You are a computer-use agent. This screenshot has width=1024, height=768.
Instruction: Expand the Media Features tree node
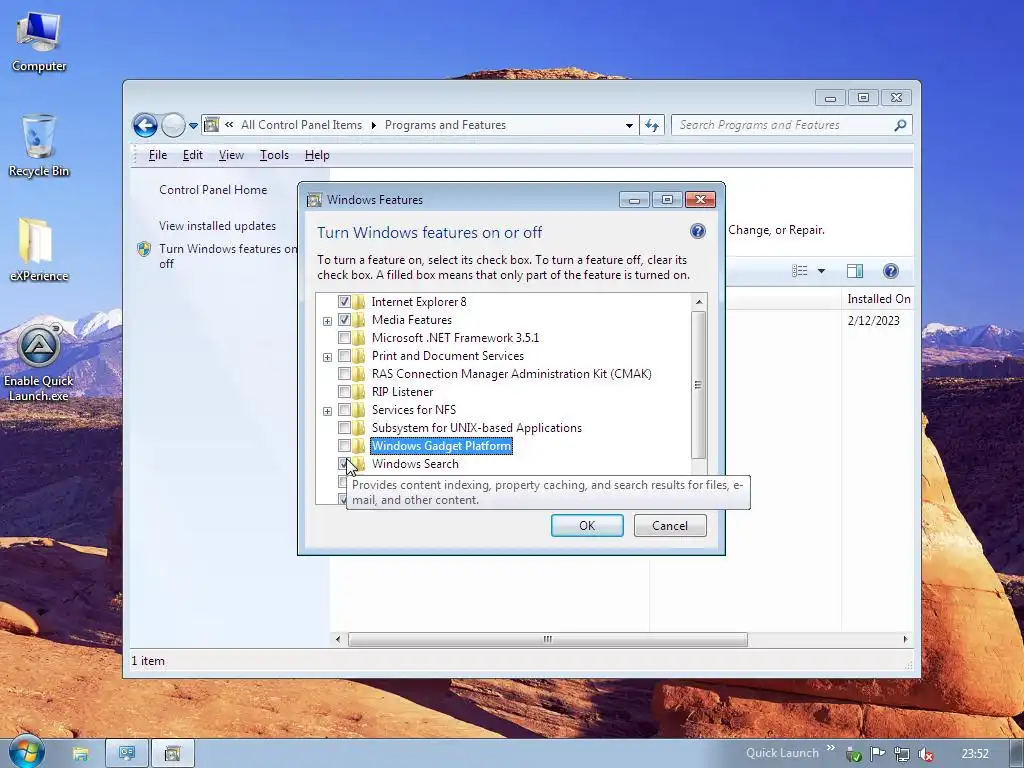click(x=327, y=321)
